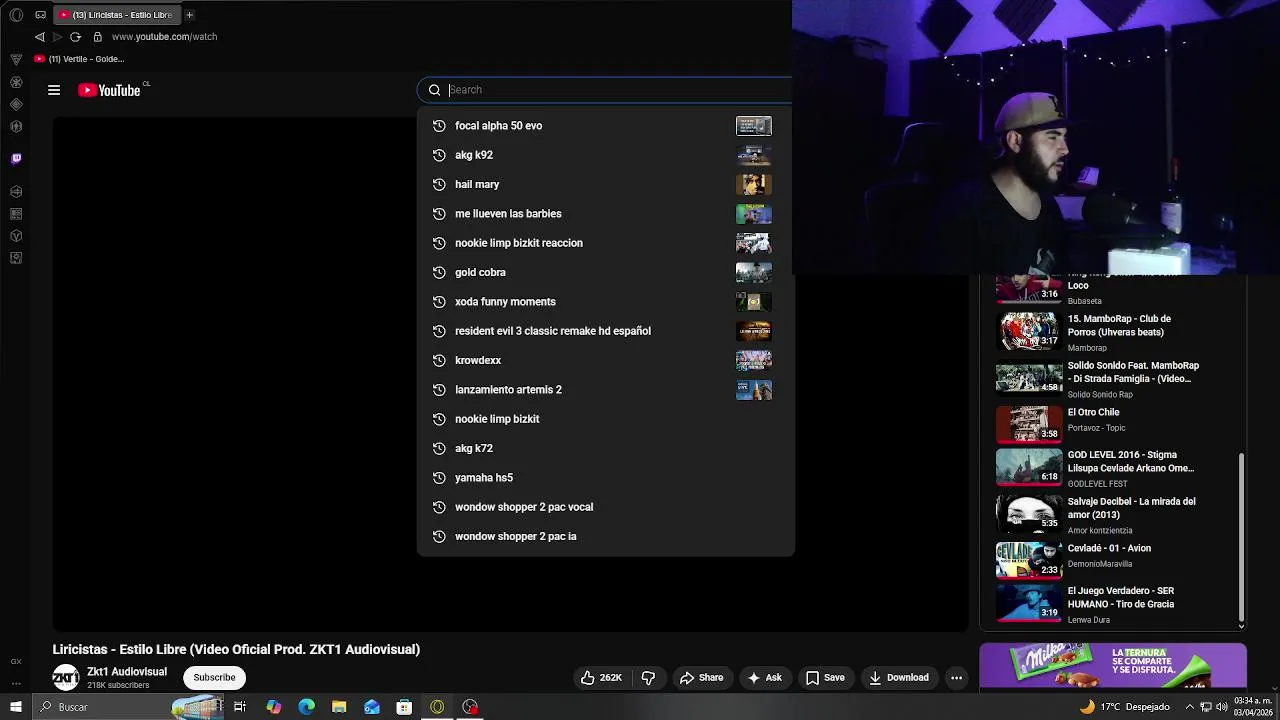Subscribe to Zkt1 Audiovisual channel
Image resolution: width=1280 pixels, height=720 pixels.
[x=214, y=678]
